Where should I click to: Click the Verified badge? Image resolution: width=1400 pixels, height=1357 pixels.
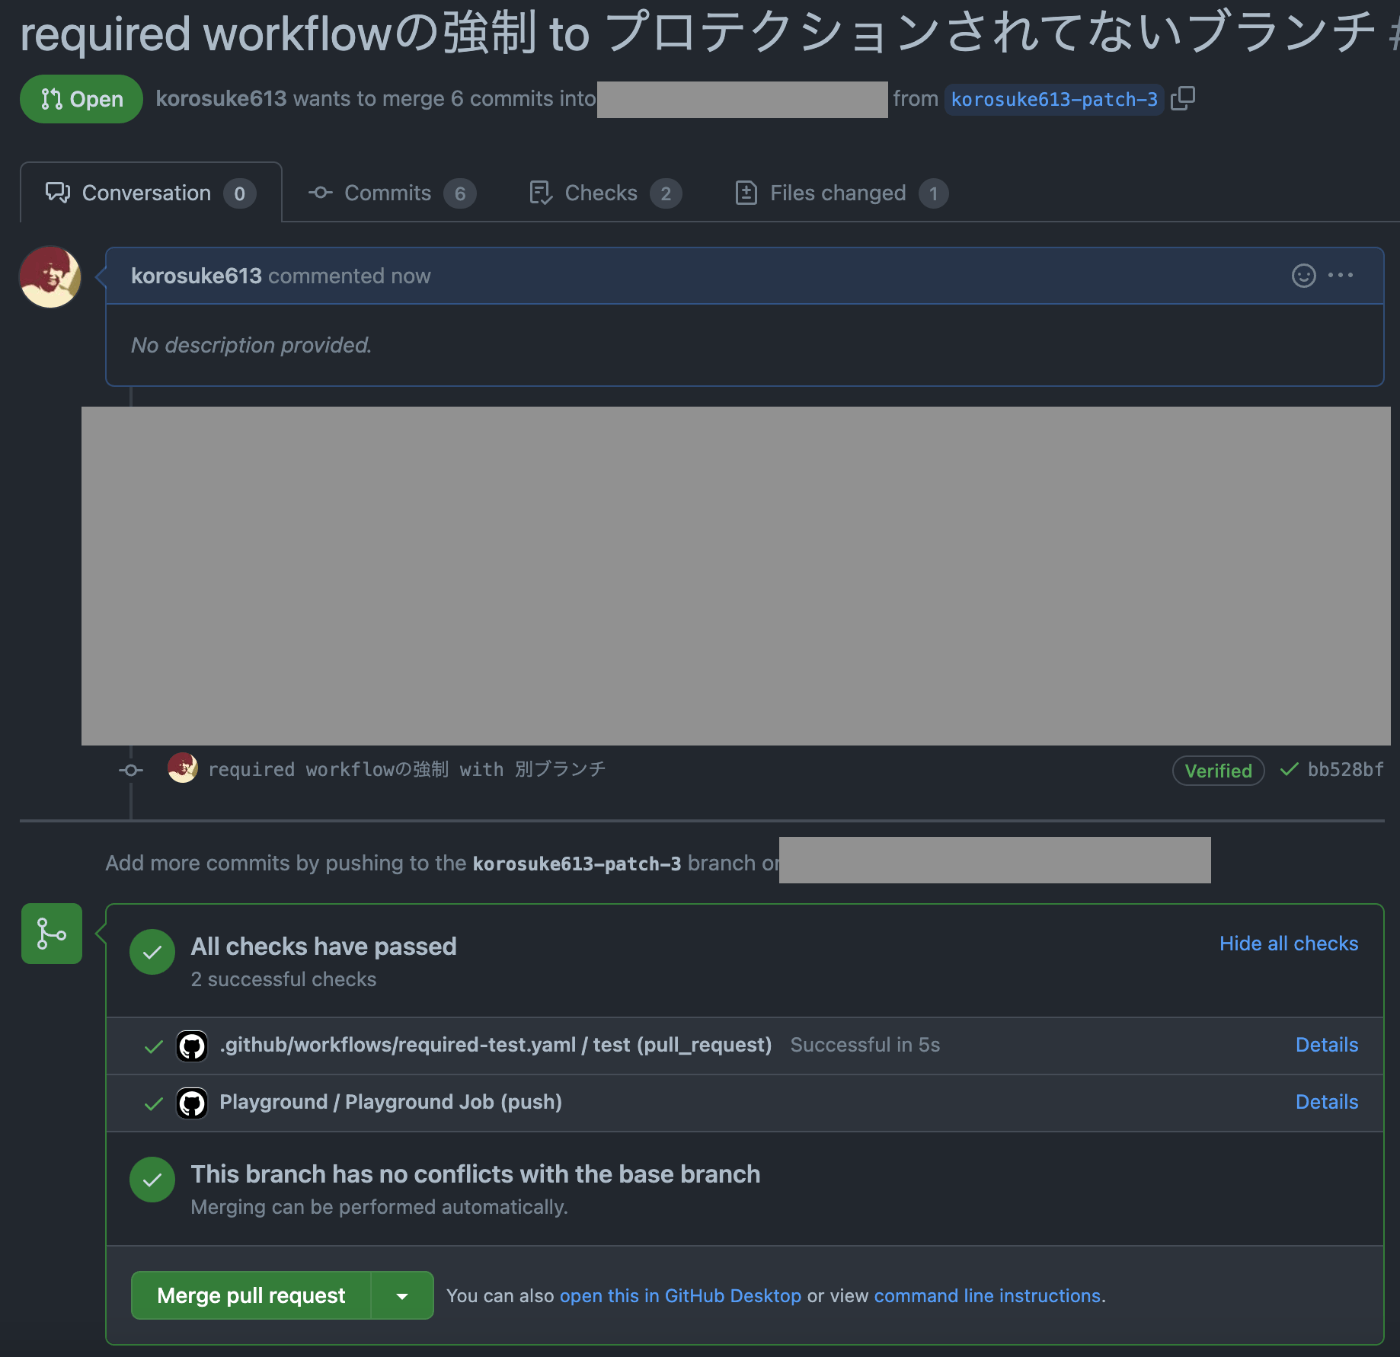tap(1218, 770)
